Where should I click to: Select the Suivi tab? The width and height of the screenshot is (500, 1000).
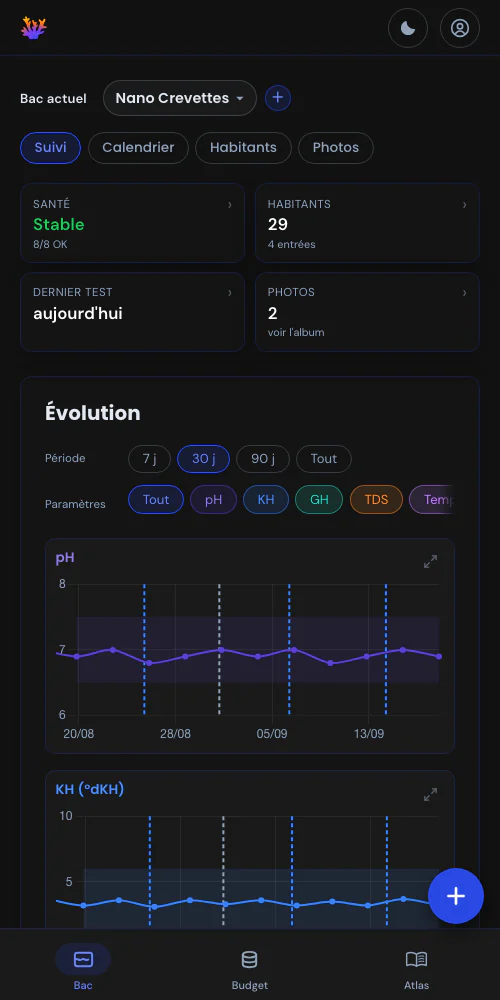pos(50,148)
